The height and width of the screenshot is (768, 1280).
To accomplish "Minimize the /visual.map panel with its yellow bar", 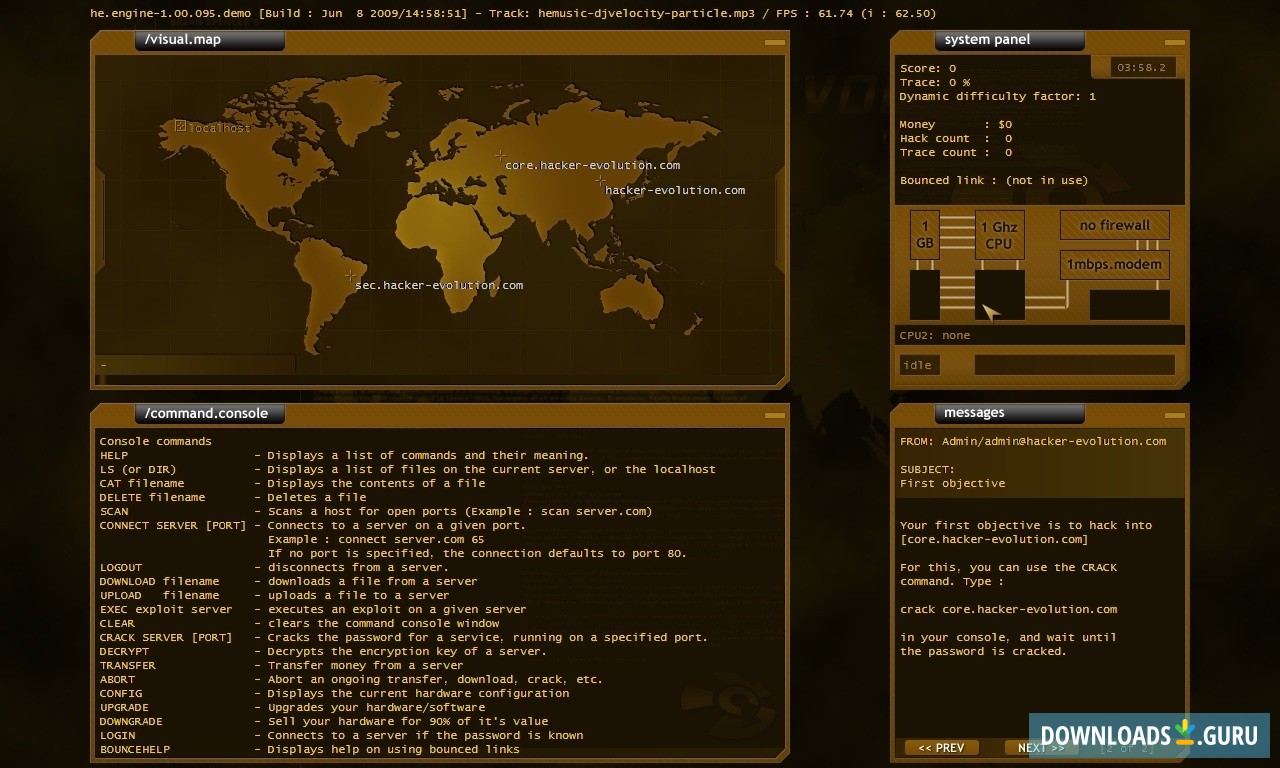I will pyautogui.click(x=775, y=43).
